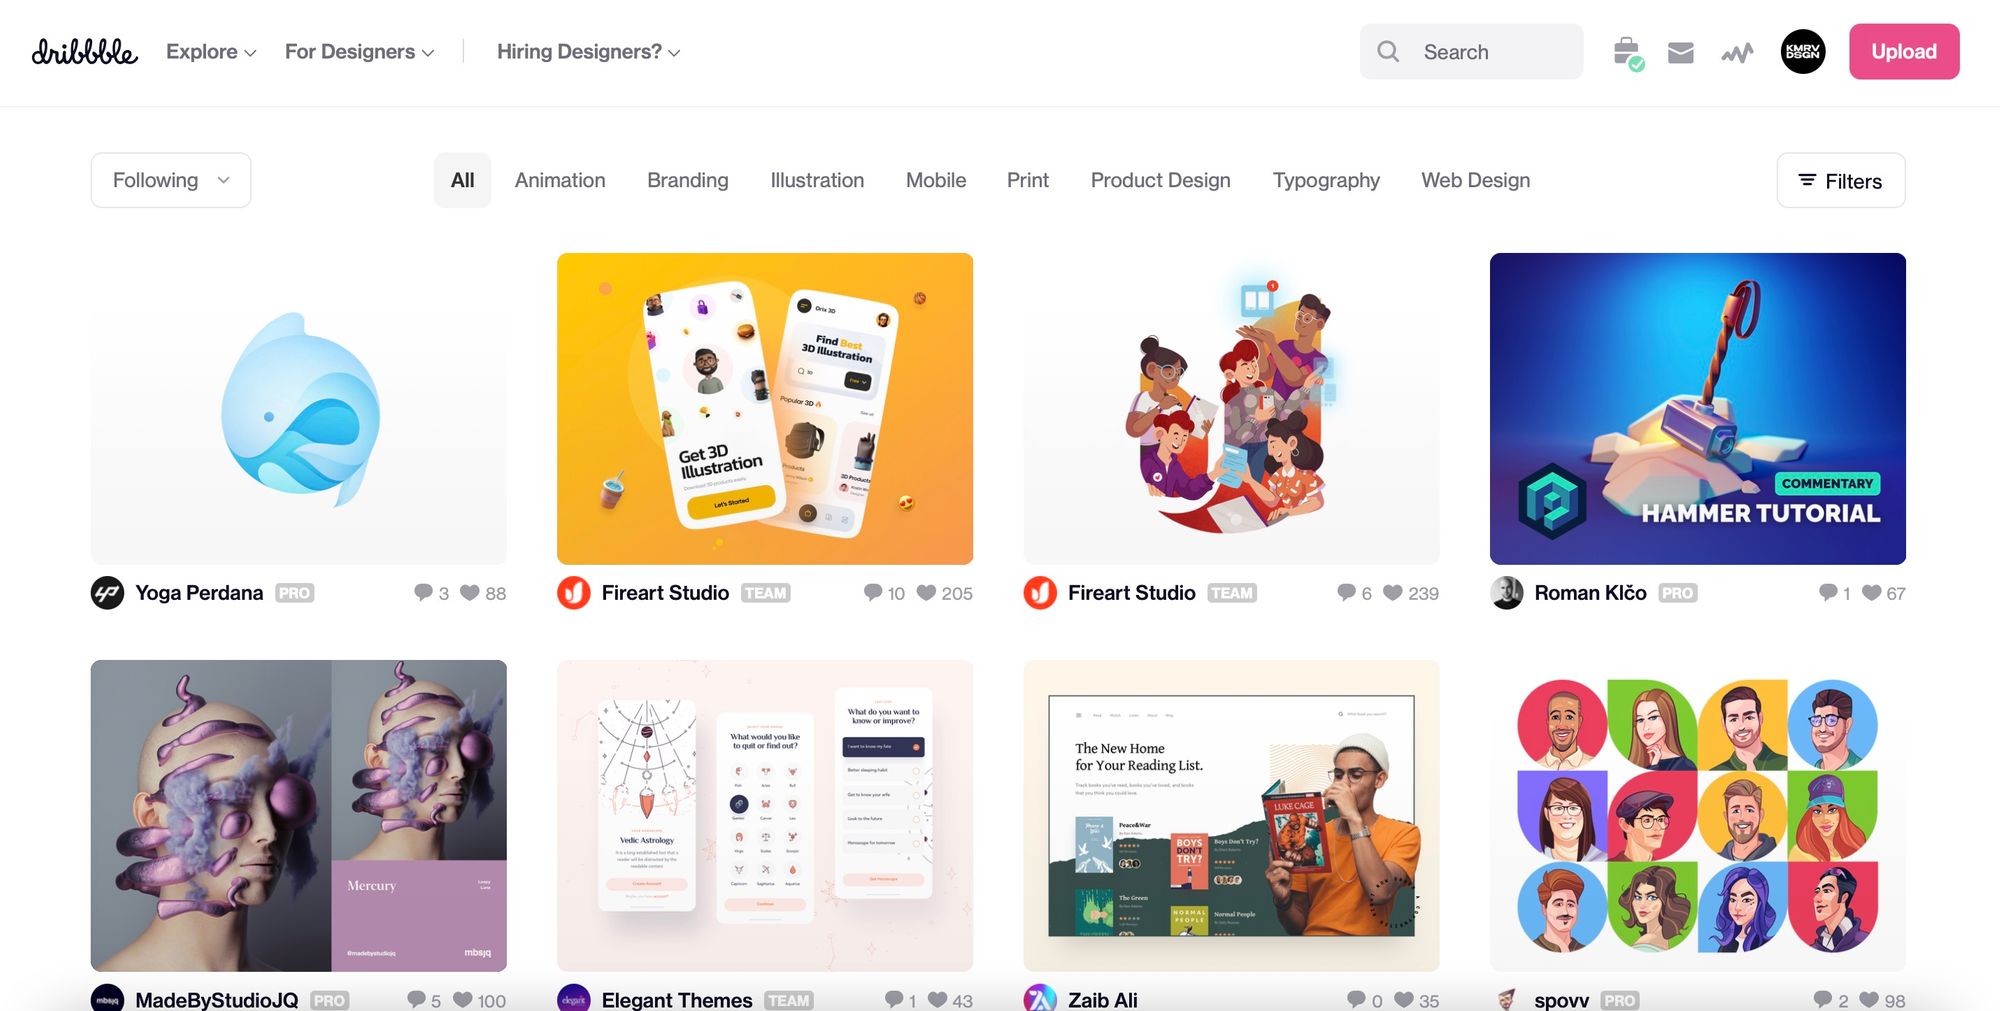This screenshot has height=1011, width=2000.
Task: Go to Dribbble home logo
Action: (84, 51)
